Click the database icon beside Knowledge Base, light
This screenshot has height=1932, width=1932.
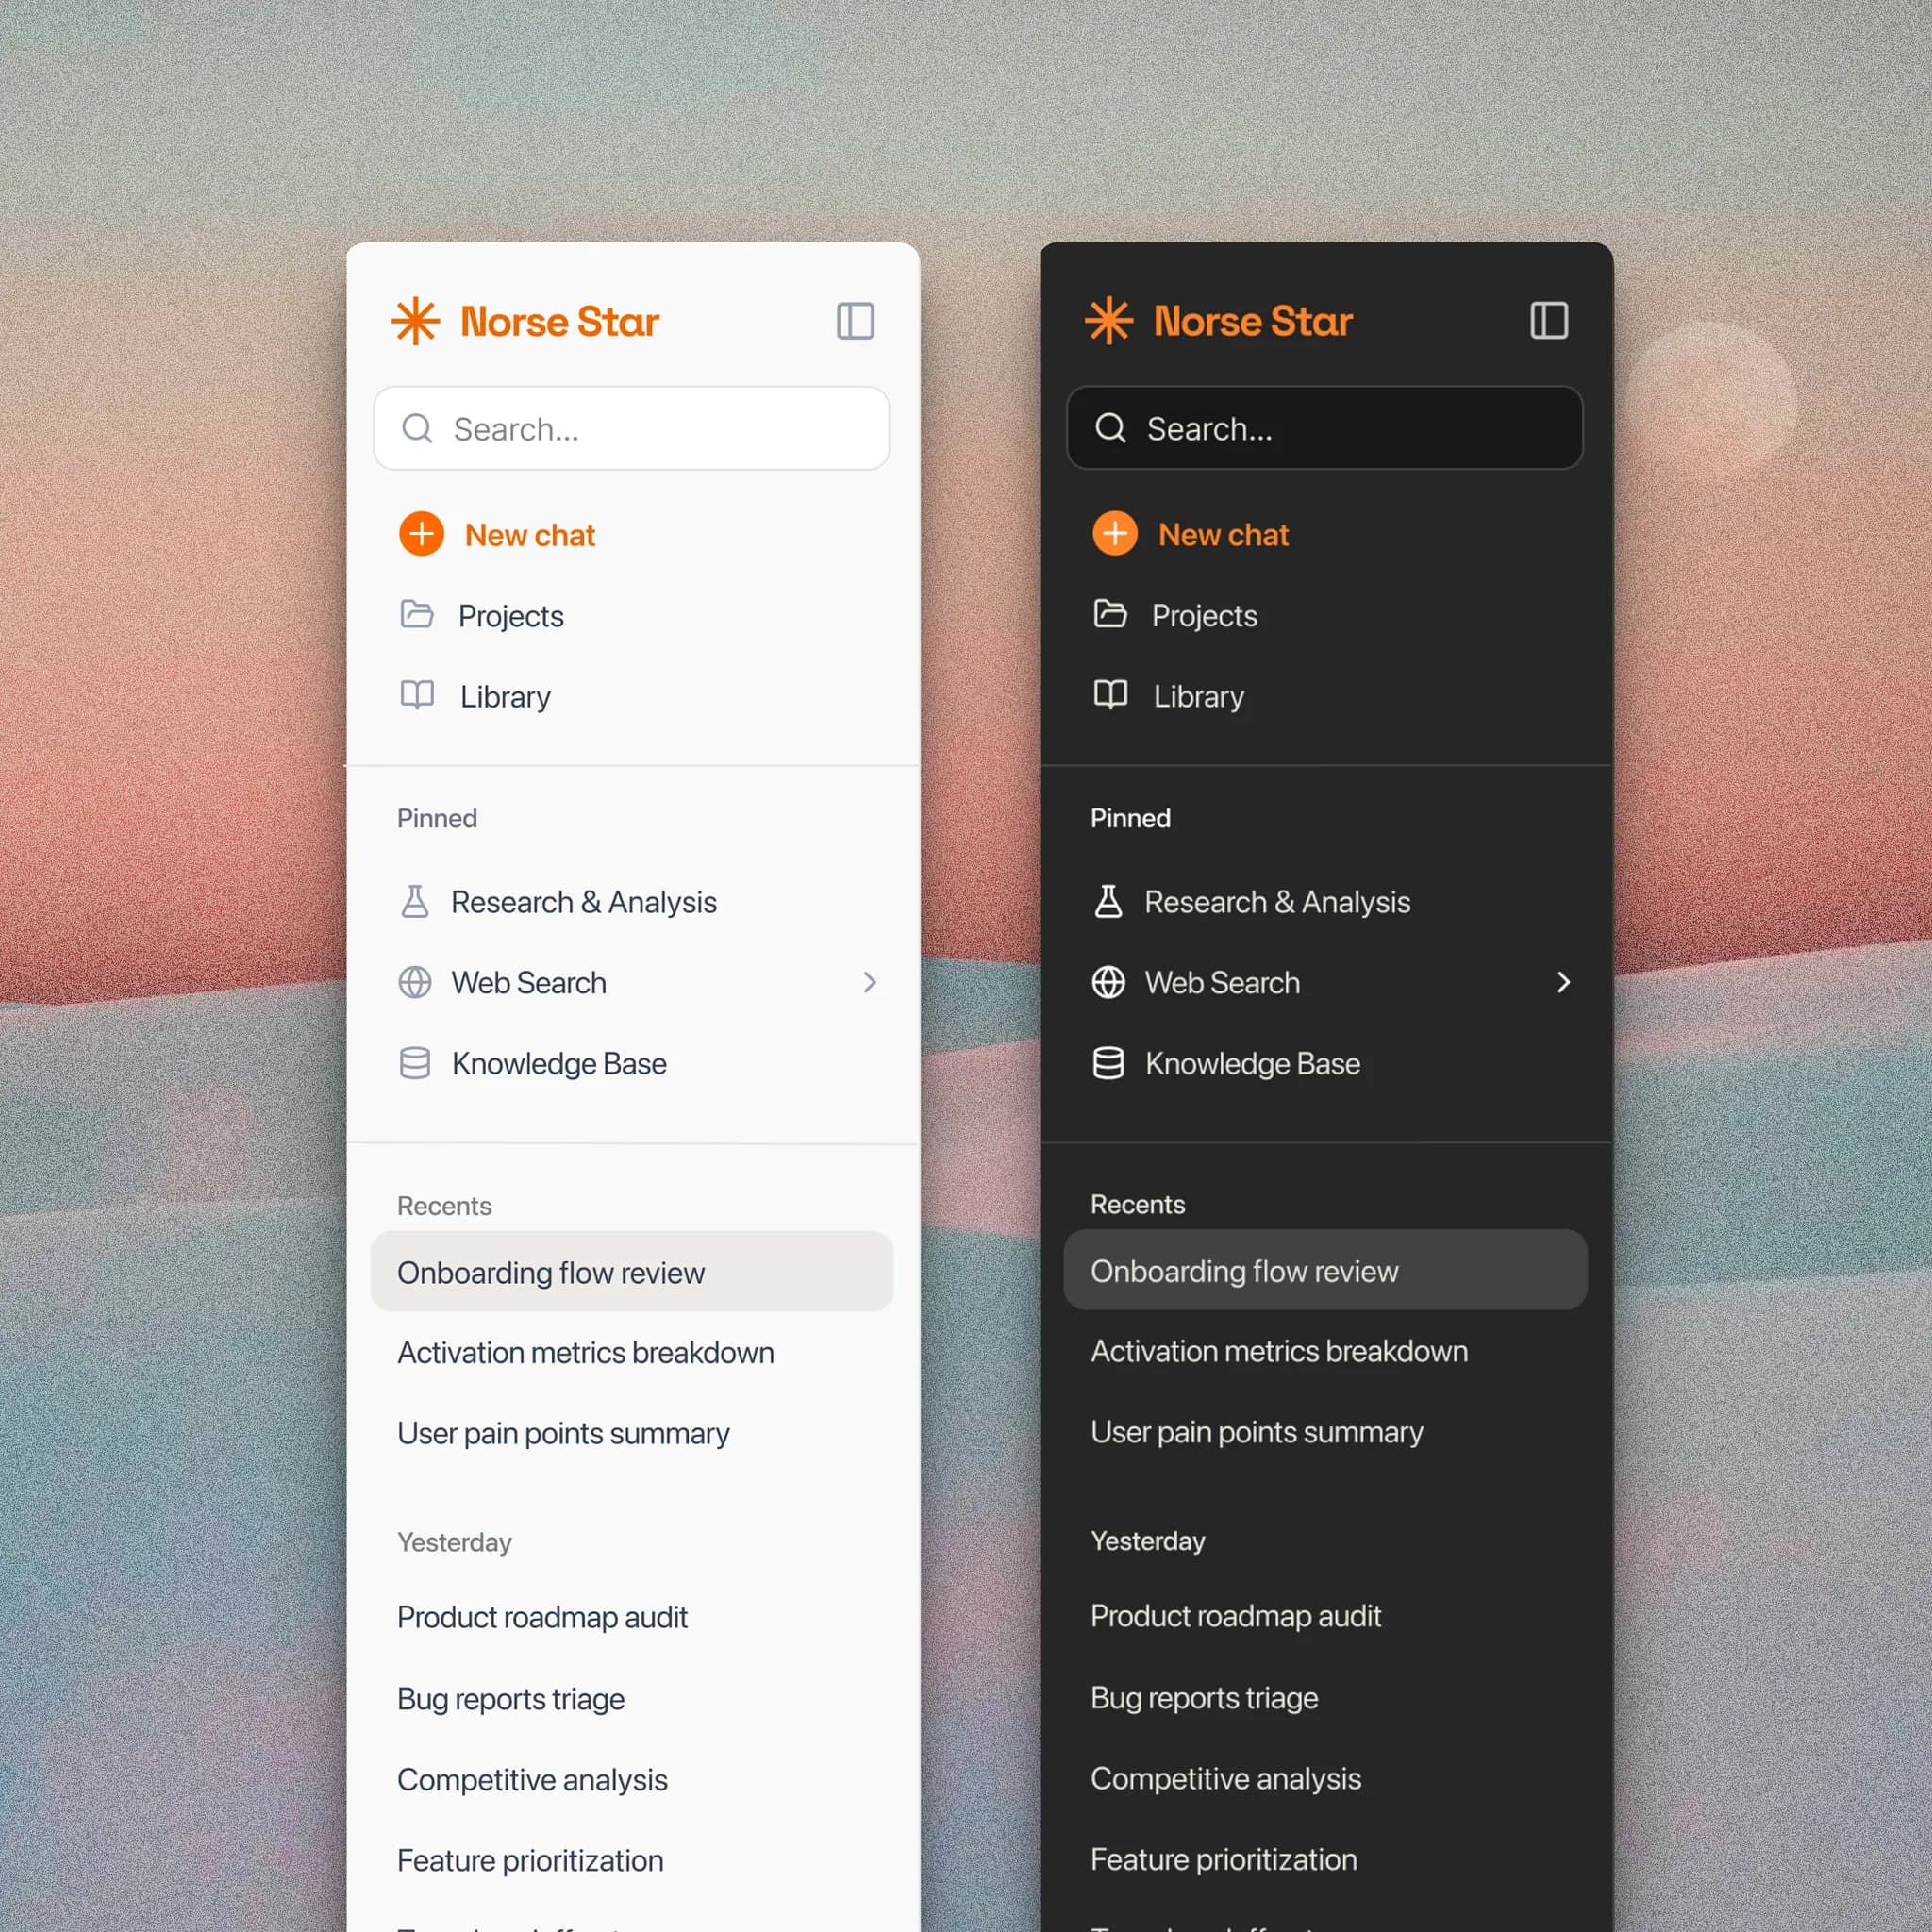[x=414, y=1063]
